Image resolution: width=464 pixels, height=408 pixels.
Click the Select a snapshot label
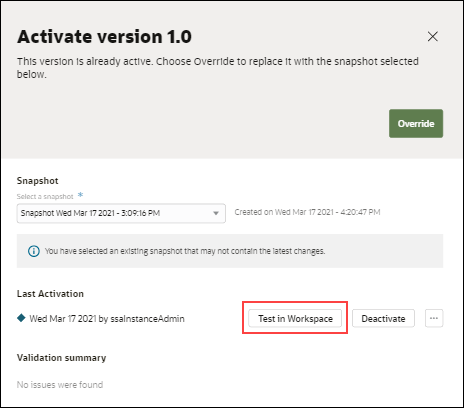point(45,197)
